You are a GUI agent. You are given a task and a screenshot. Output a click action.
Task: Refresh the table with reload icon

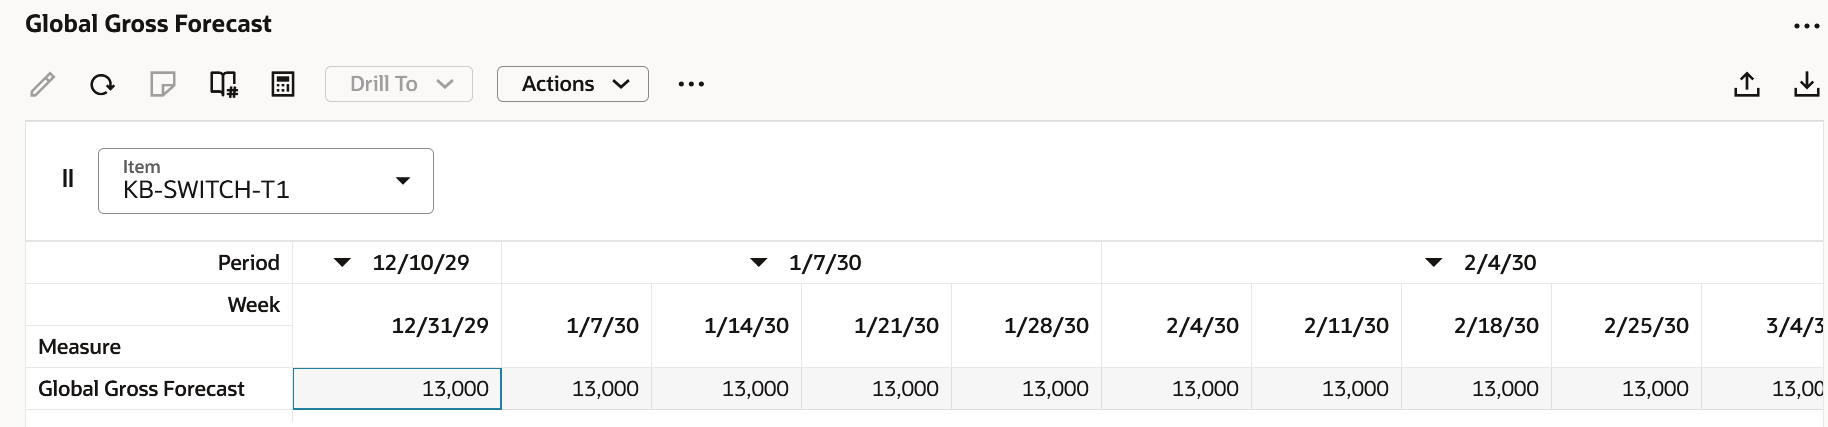[102, 84]
